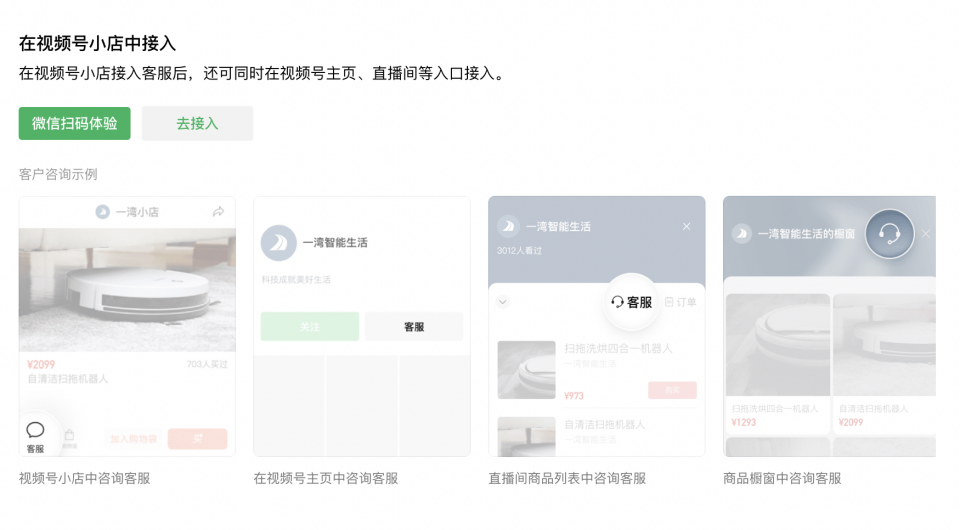Close the 一湾智能生活 live room panel

[686, 226]
